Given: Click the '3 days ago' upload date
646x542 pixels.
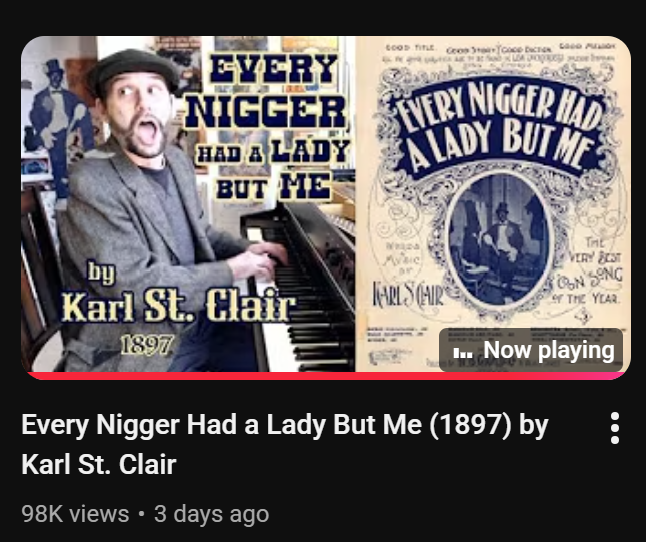Looking at the screenshot, I should (211, 514).
